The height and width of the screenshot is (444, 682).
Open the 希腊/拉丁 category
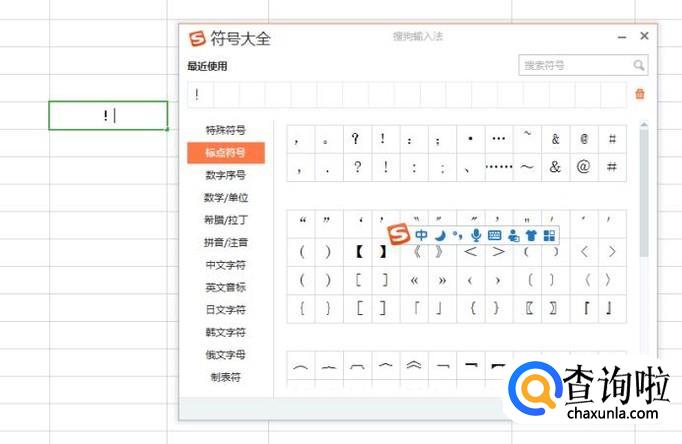click(x=225, y=220)
